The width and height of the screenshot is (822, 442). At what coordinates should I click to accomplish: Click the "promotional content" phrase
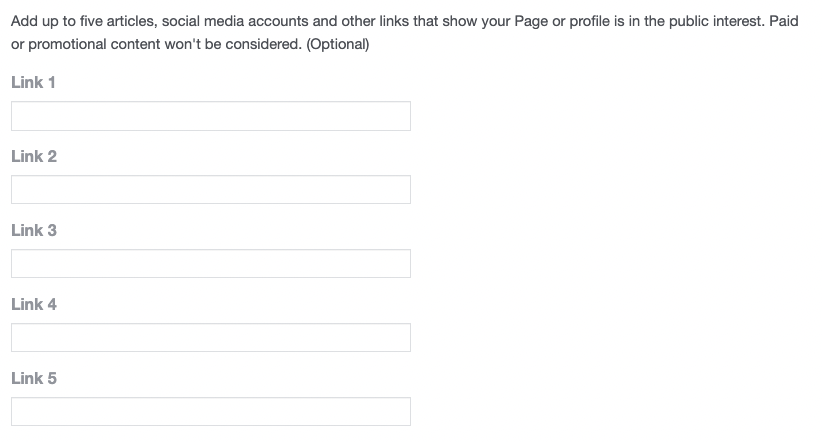pyautogui.click(x=94, y=44)
